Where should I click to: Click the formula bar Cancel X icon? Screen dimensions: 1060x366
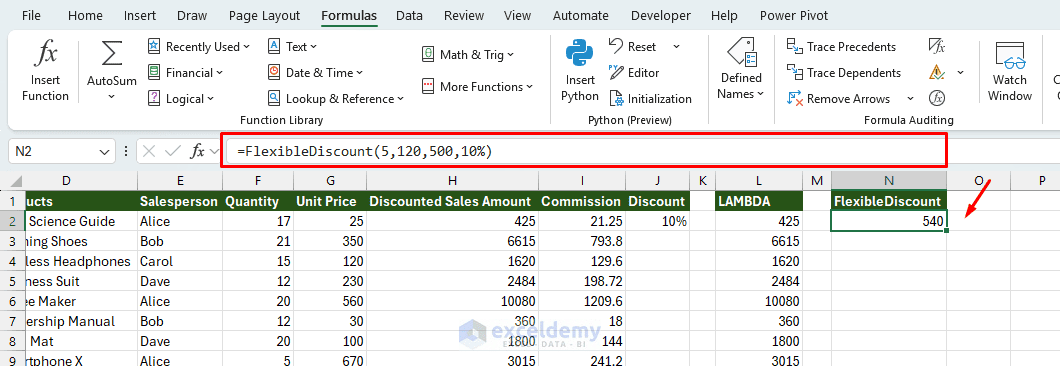coord(149,152)
